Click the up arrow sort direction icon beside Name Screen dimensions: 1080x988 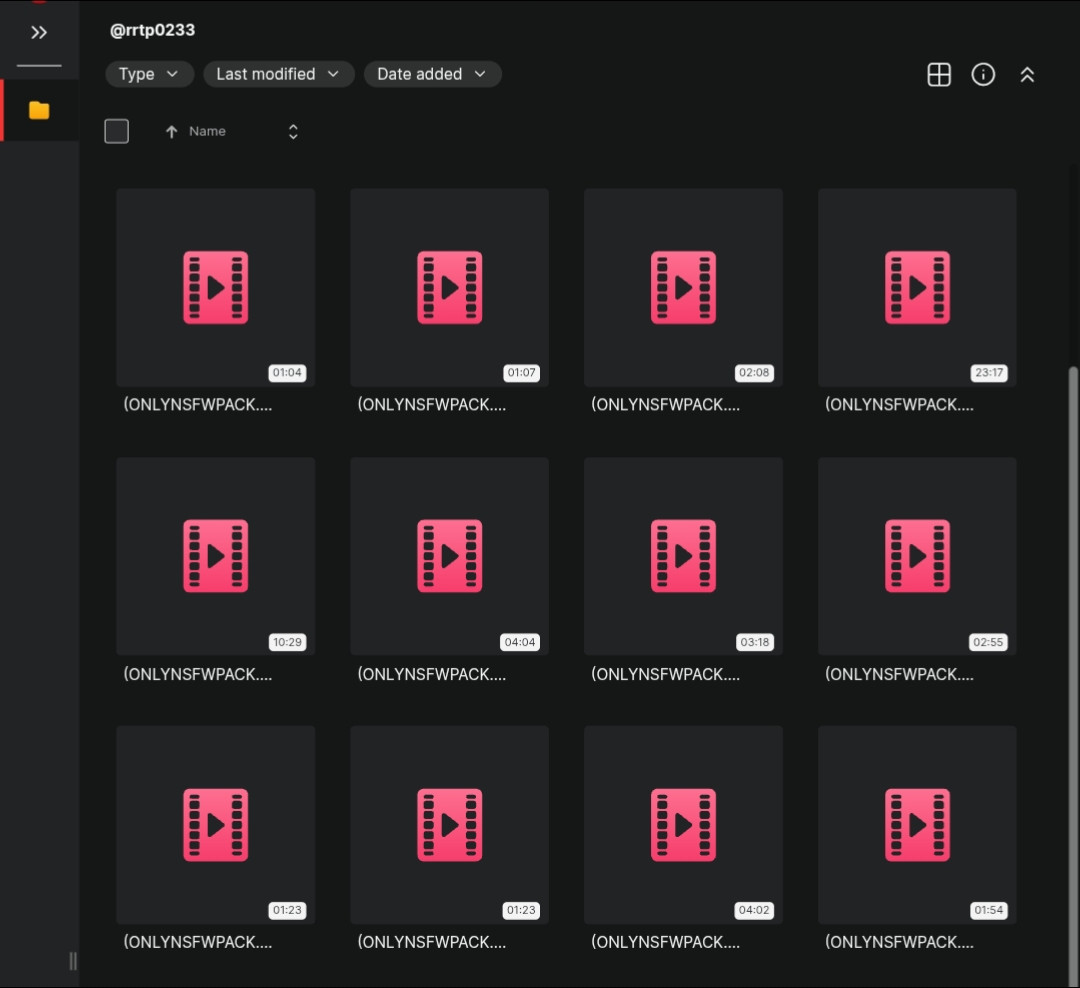pos(171,132)
